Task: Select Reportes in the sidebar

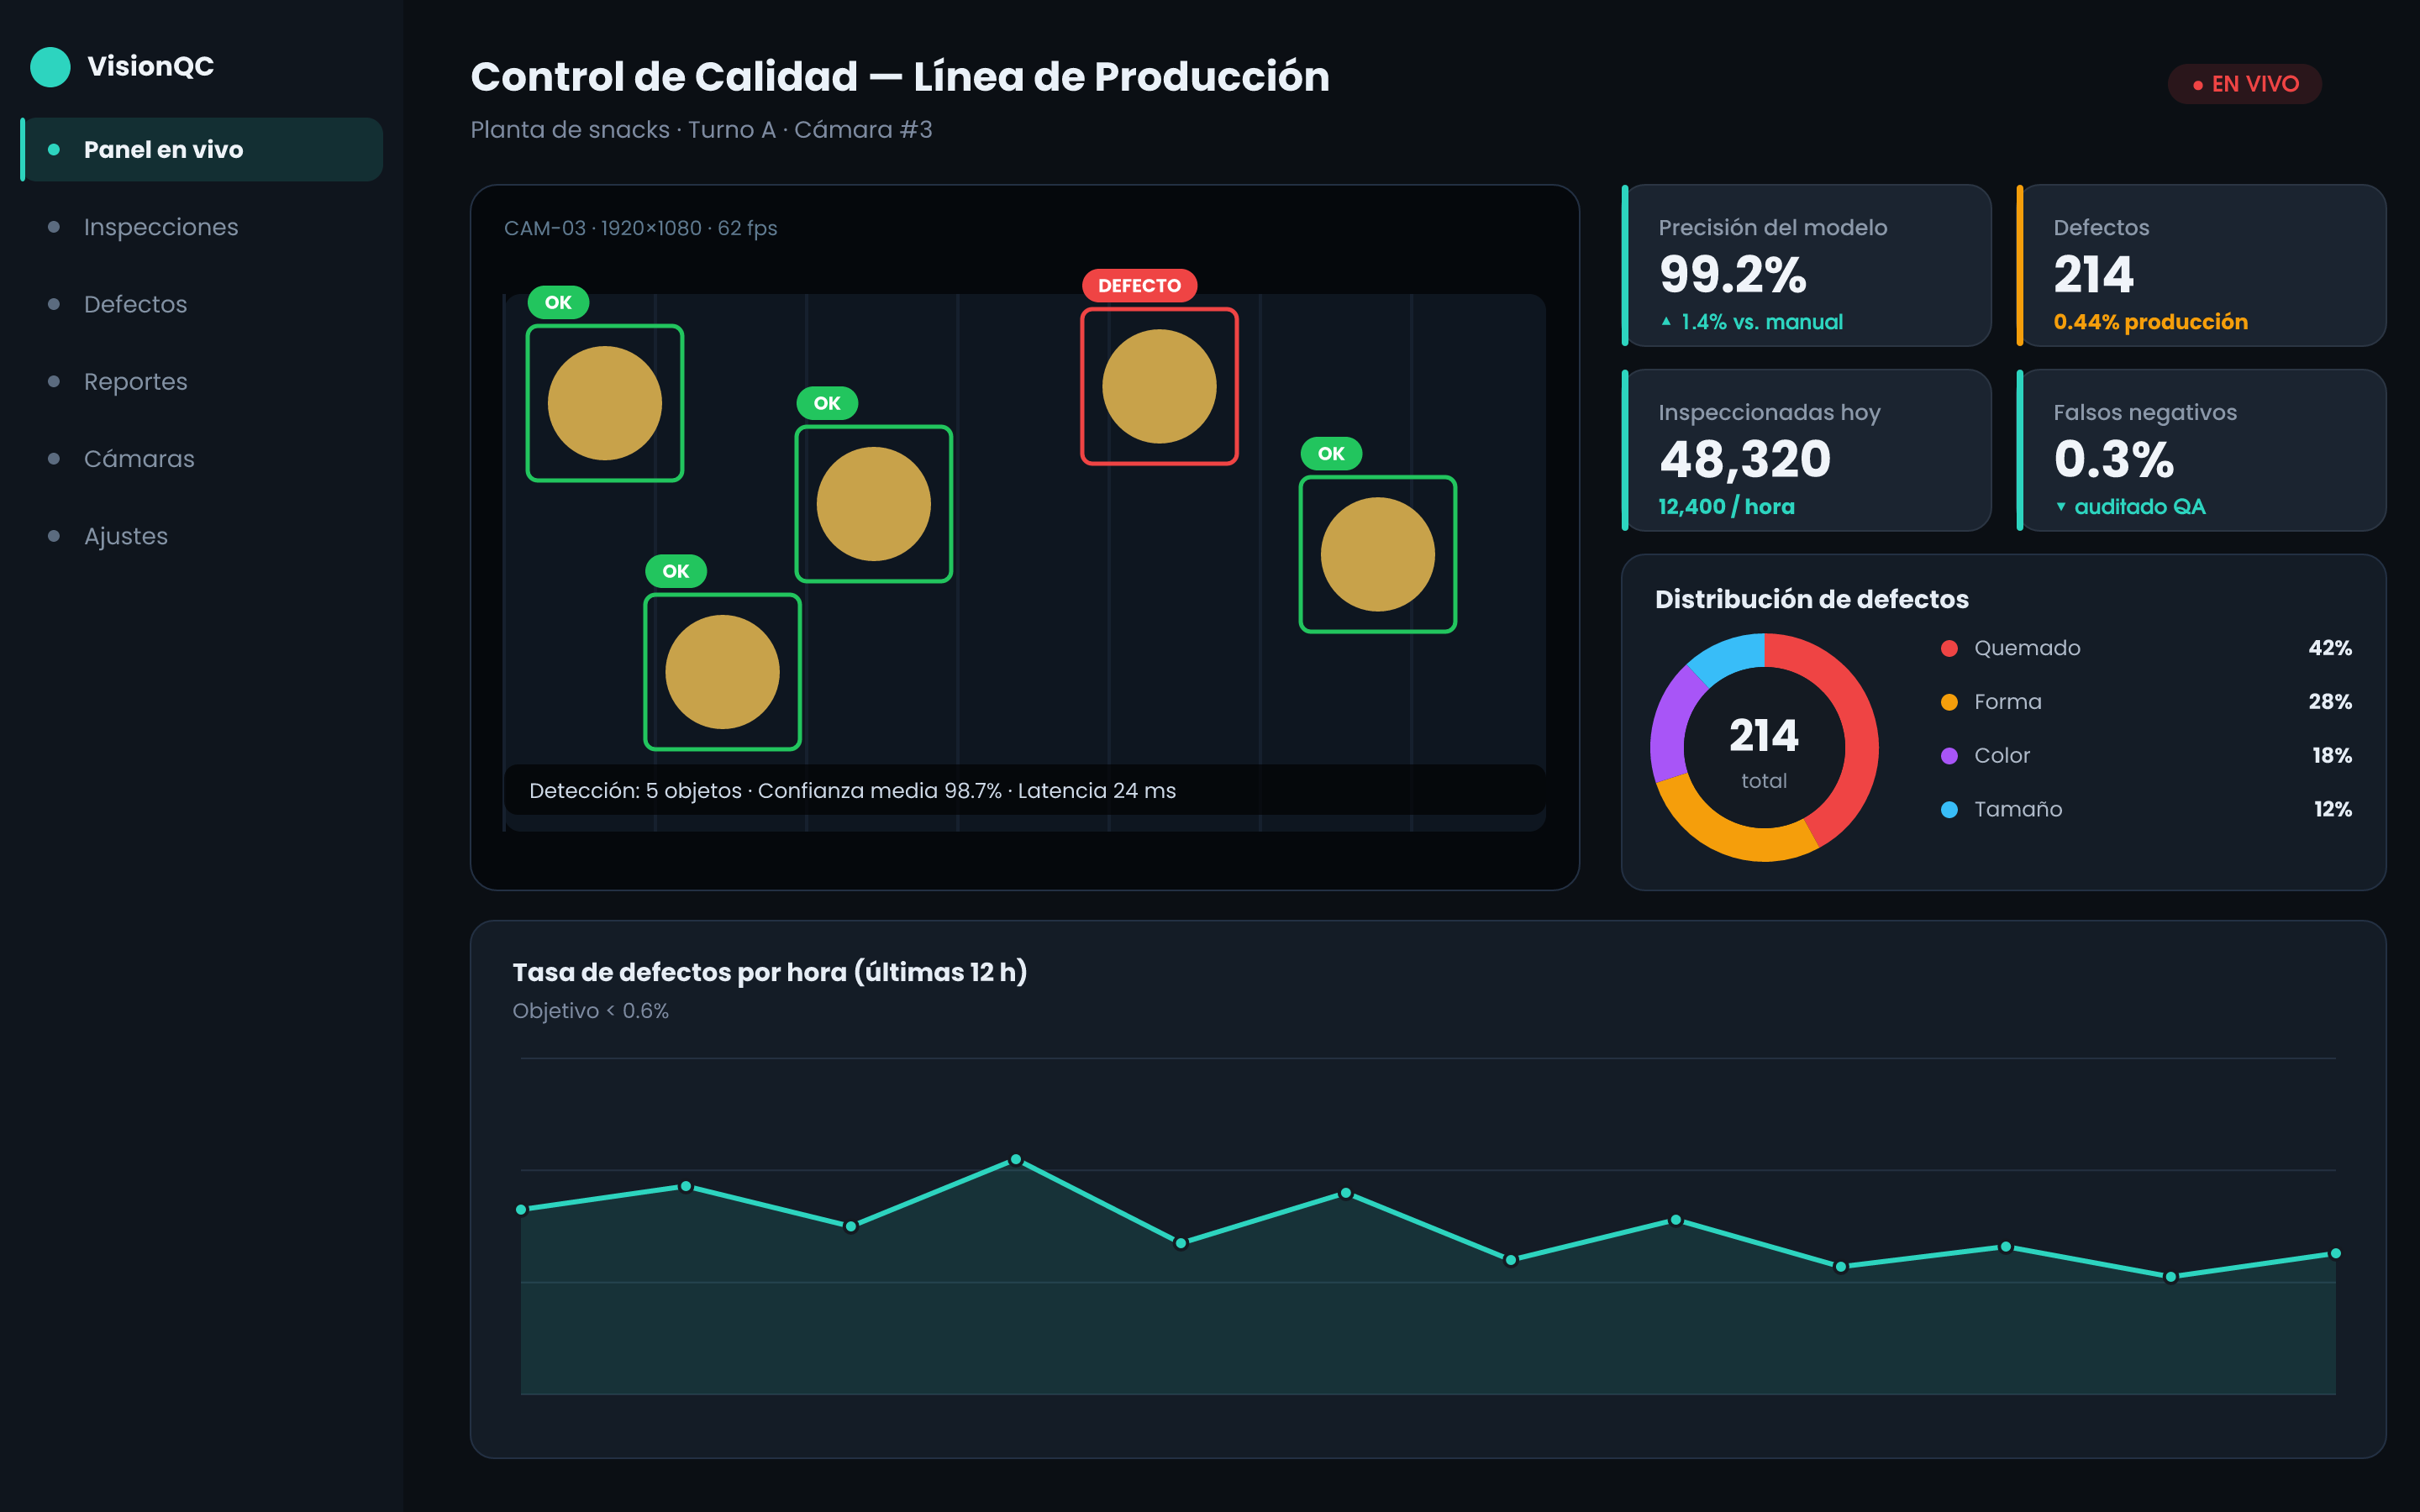Action: click(x=202, y=381)
